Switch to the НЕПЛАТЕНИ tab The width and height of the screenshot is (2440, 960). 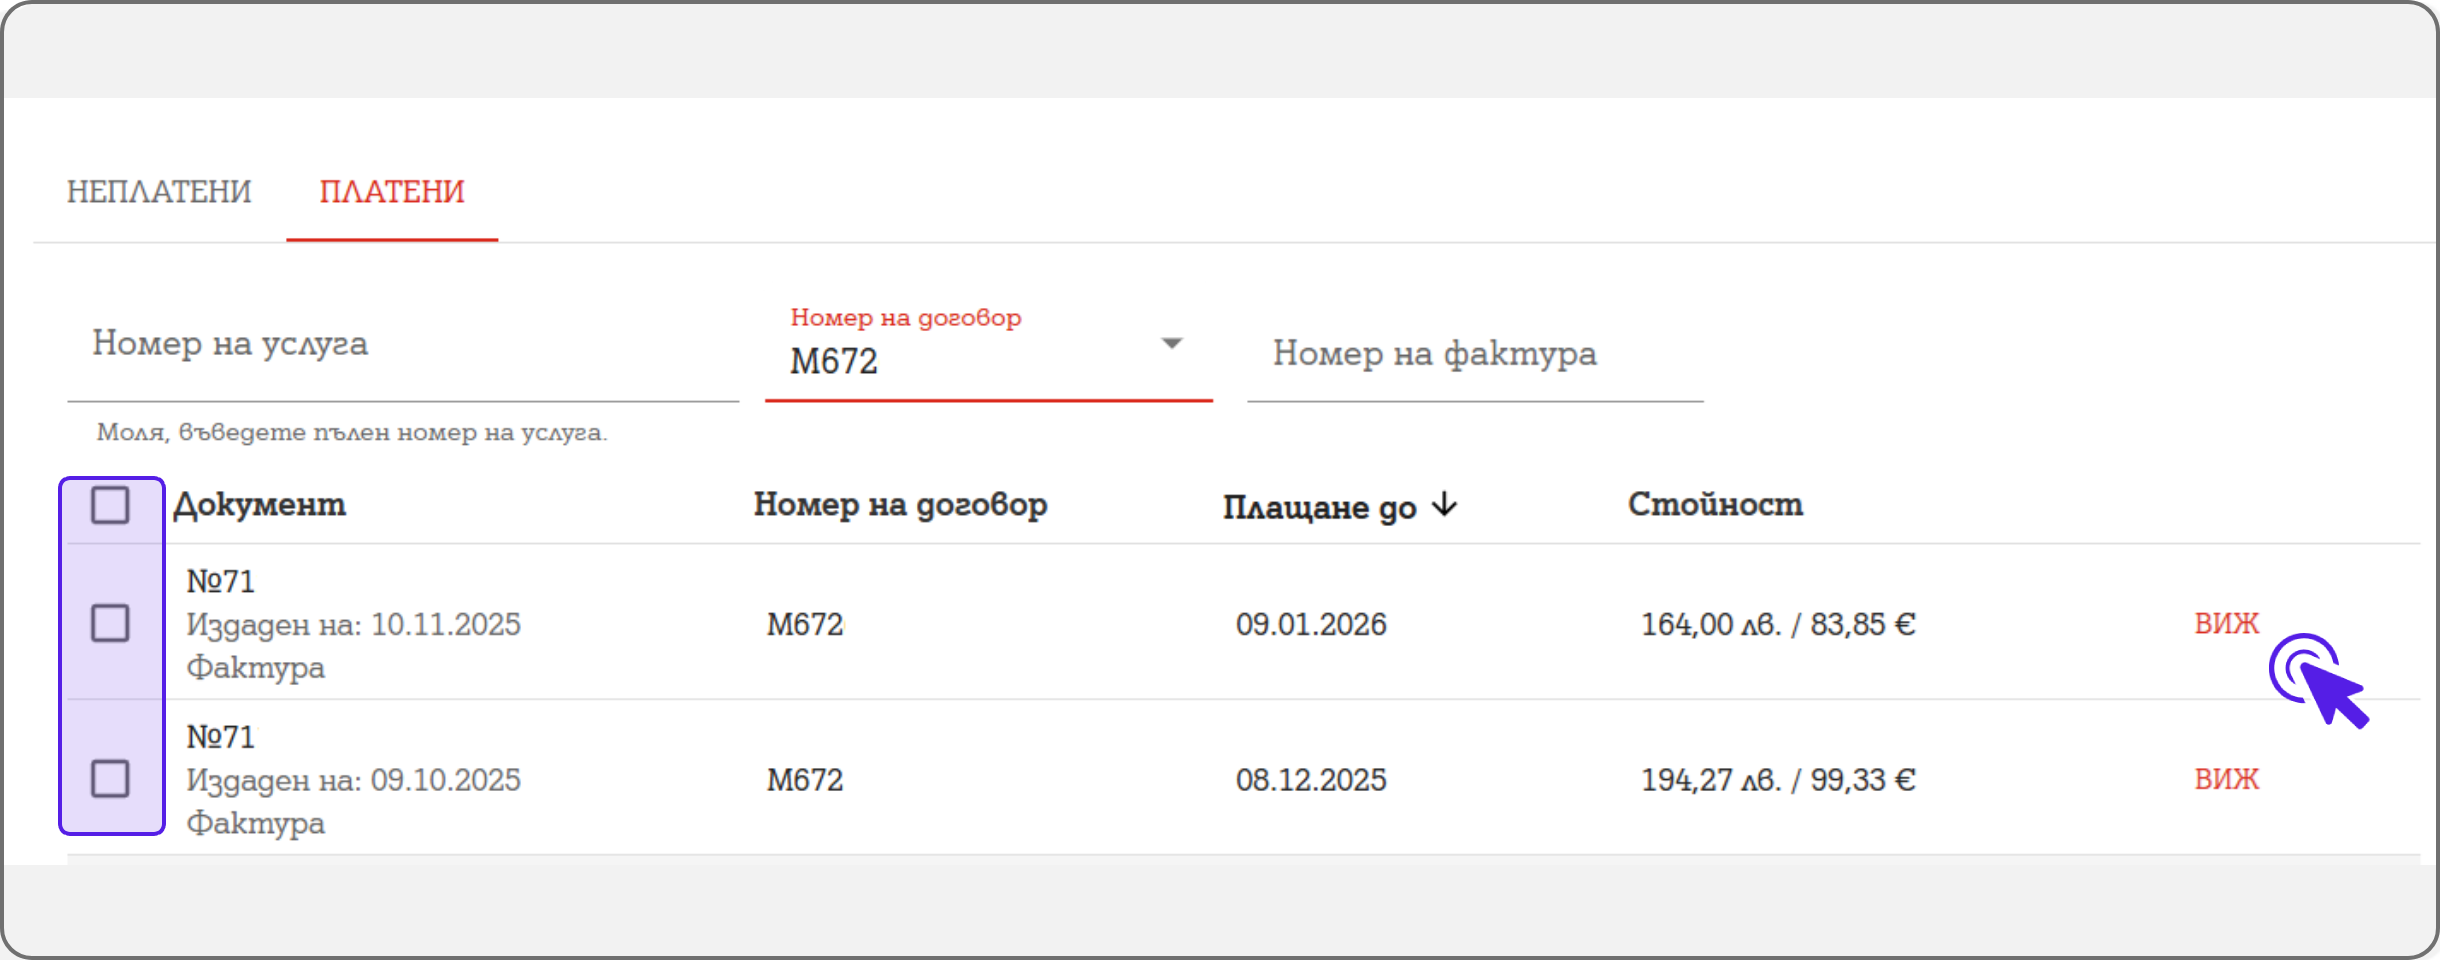159,191
